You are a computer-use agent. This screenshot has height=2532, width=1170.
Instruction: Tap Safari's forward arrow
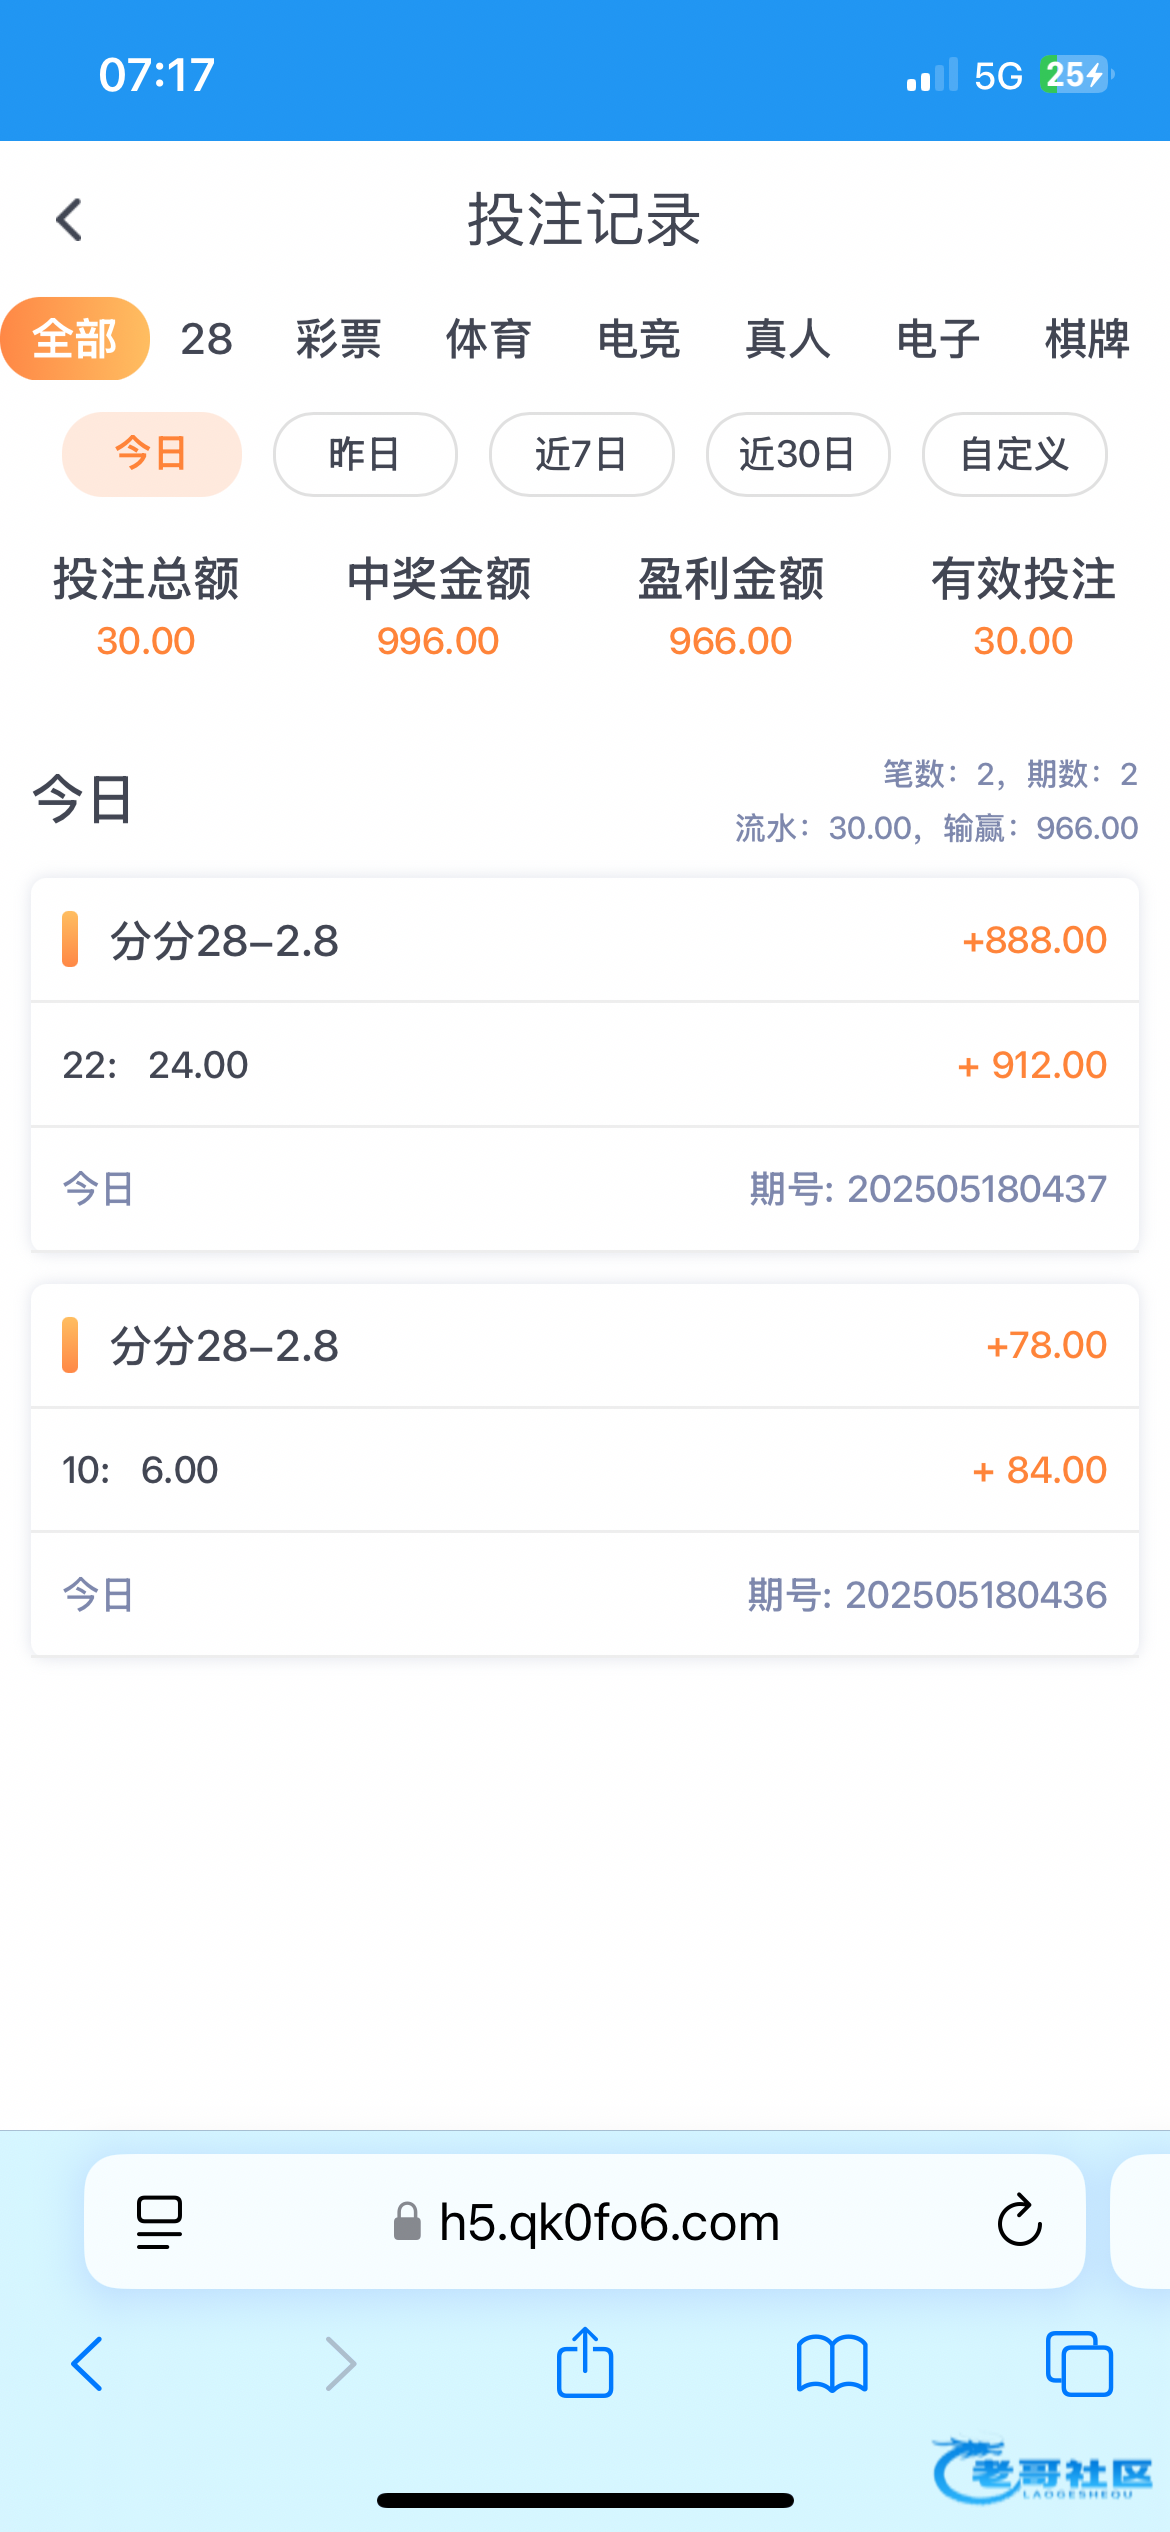point(340,2364)
